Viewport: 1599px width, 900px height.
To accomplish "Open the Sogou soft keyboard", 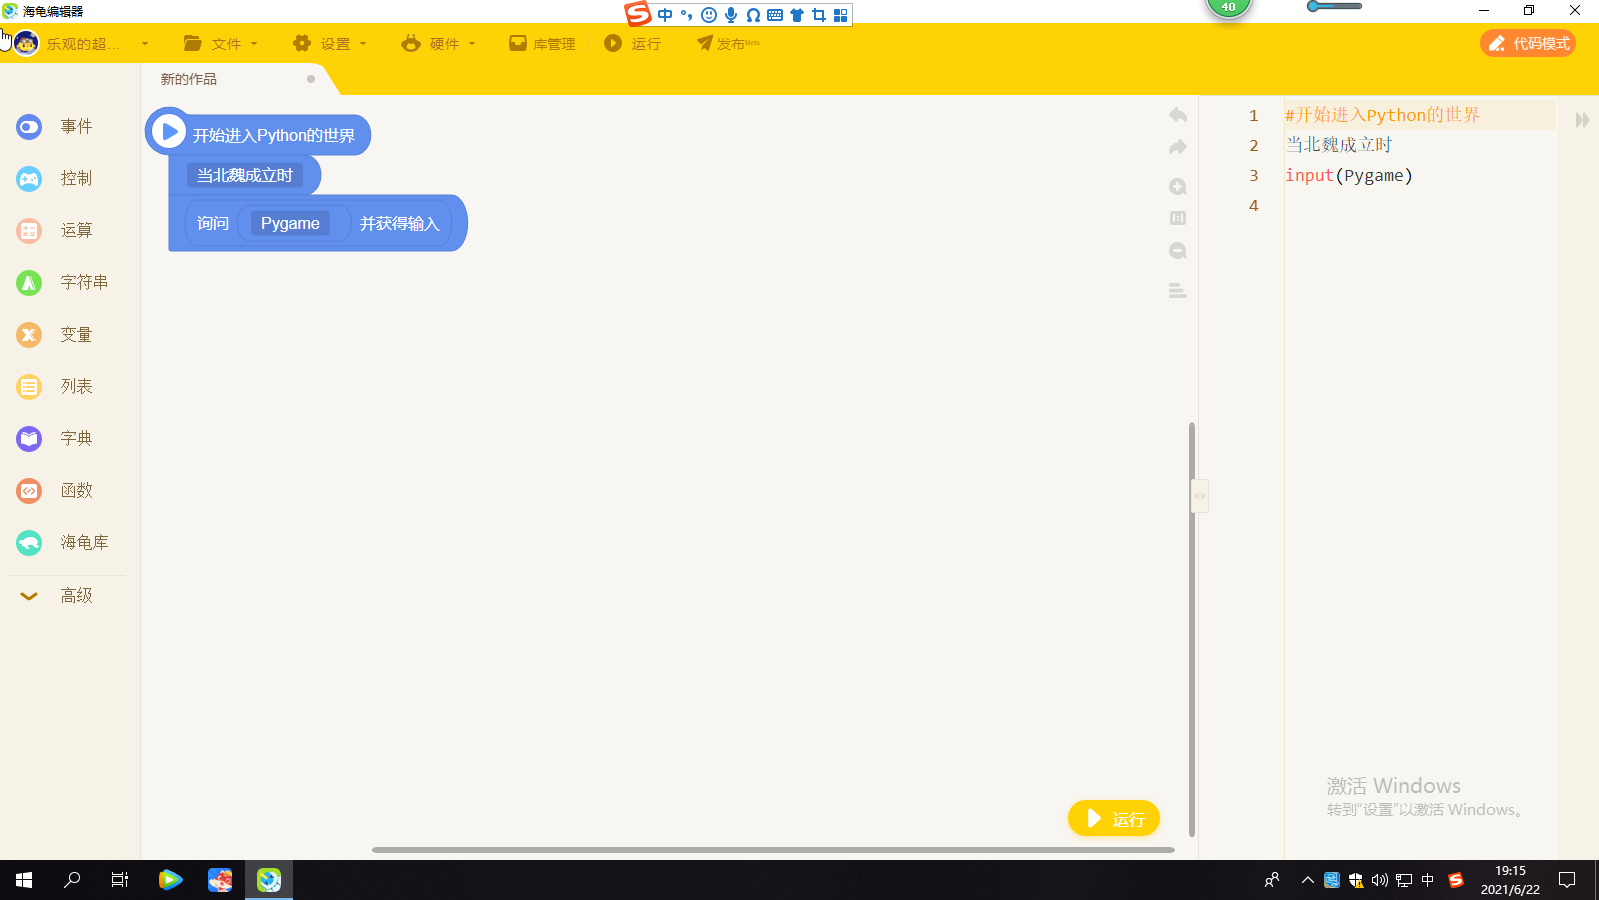I will click(775, 14).
